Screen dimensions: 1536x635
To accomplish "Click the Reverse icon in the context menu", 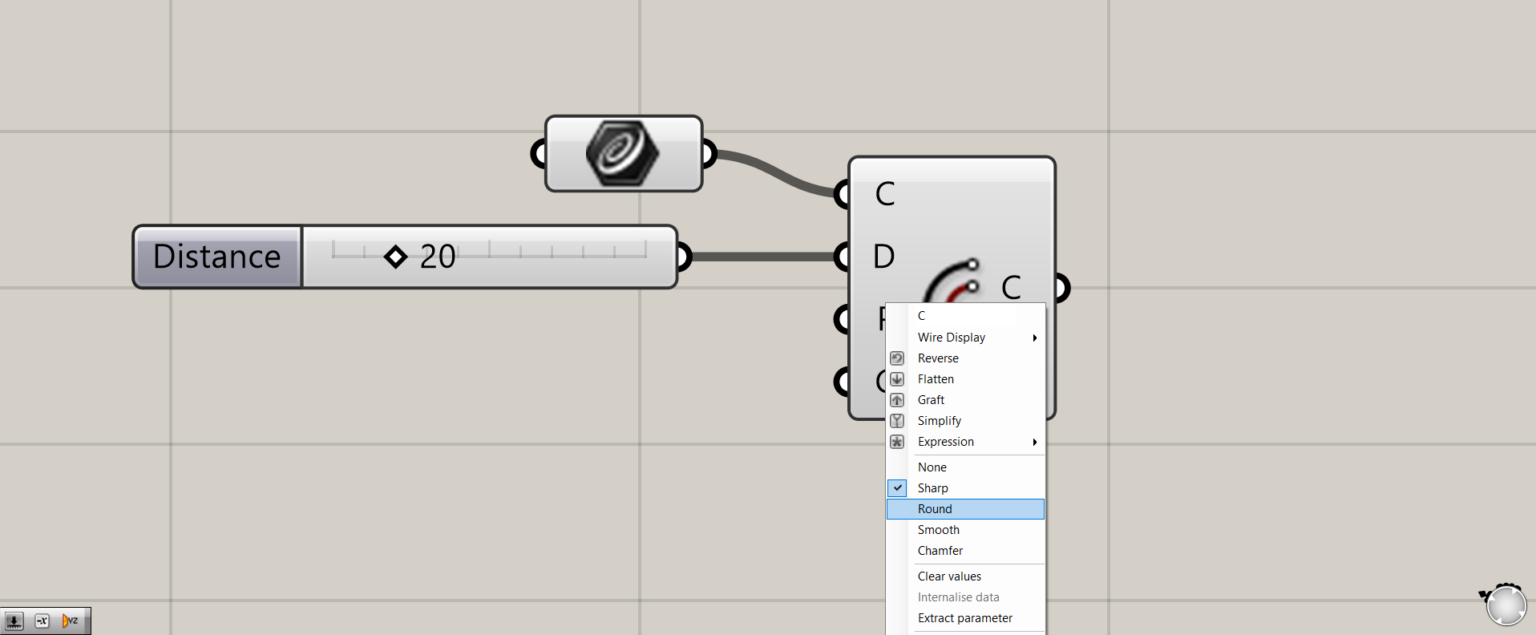I will tap(897, 357).
